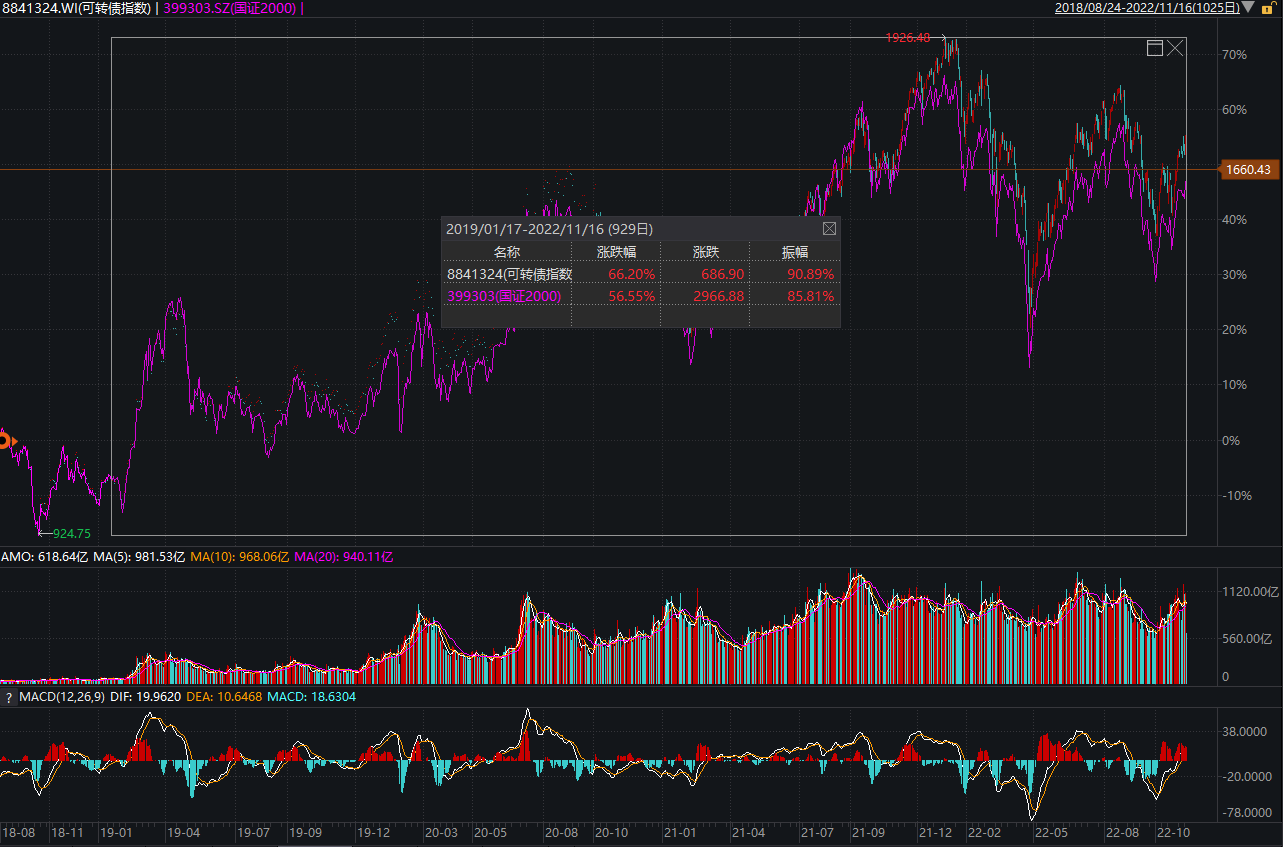Click the 924.75 low price marker
The height and width of the screenshot is (847, 1283).
[x=71, y=534]
